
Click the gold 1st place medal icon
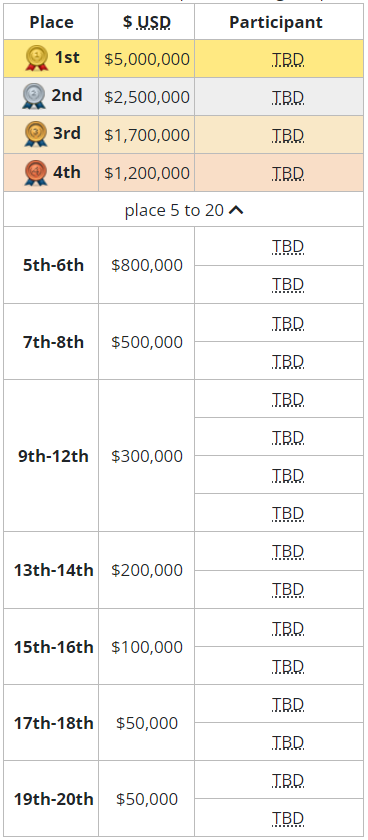(x=36, y=58)
